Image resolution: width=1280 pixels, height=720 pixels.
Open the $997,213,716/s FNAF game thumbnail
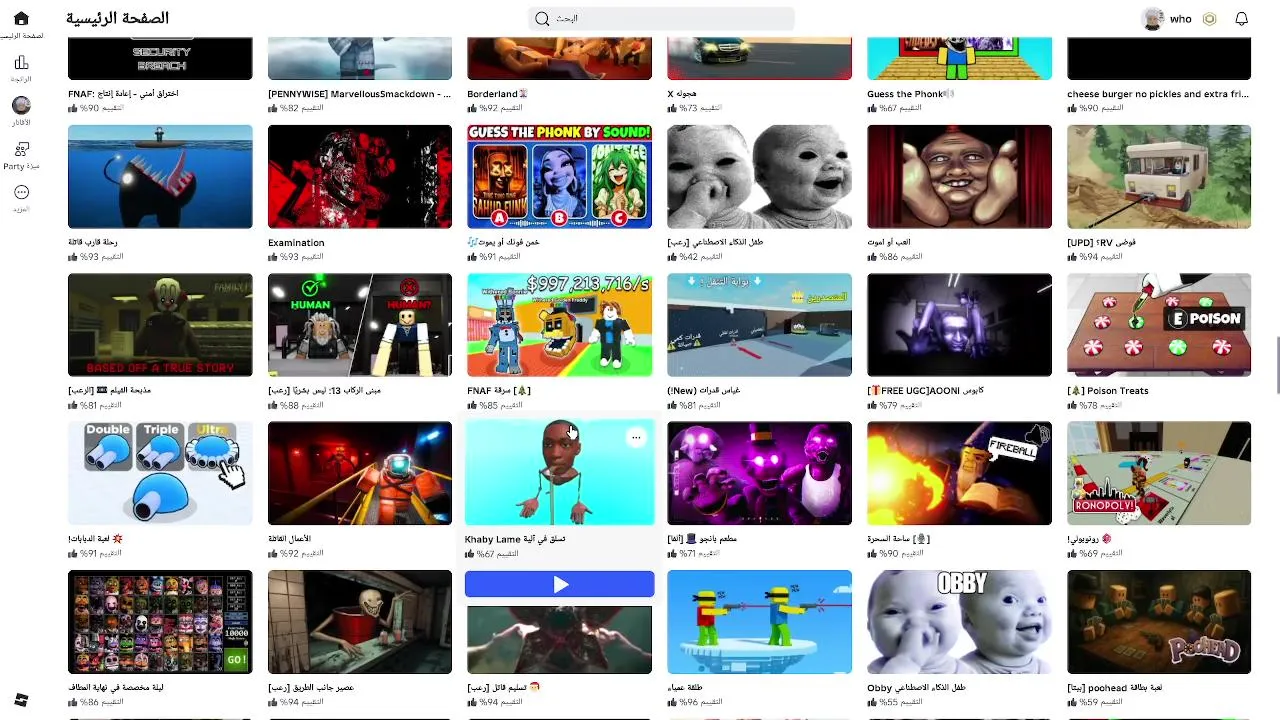point(560,324)
